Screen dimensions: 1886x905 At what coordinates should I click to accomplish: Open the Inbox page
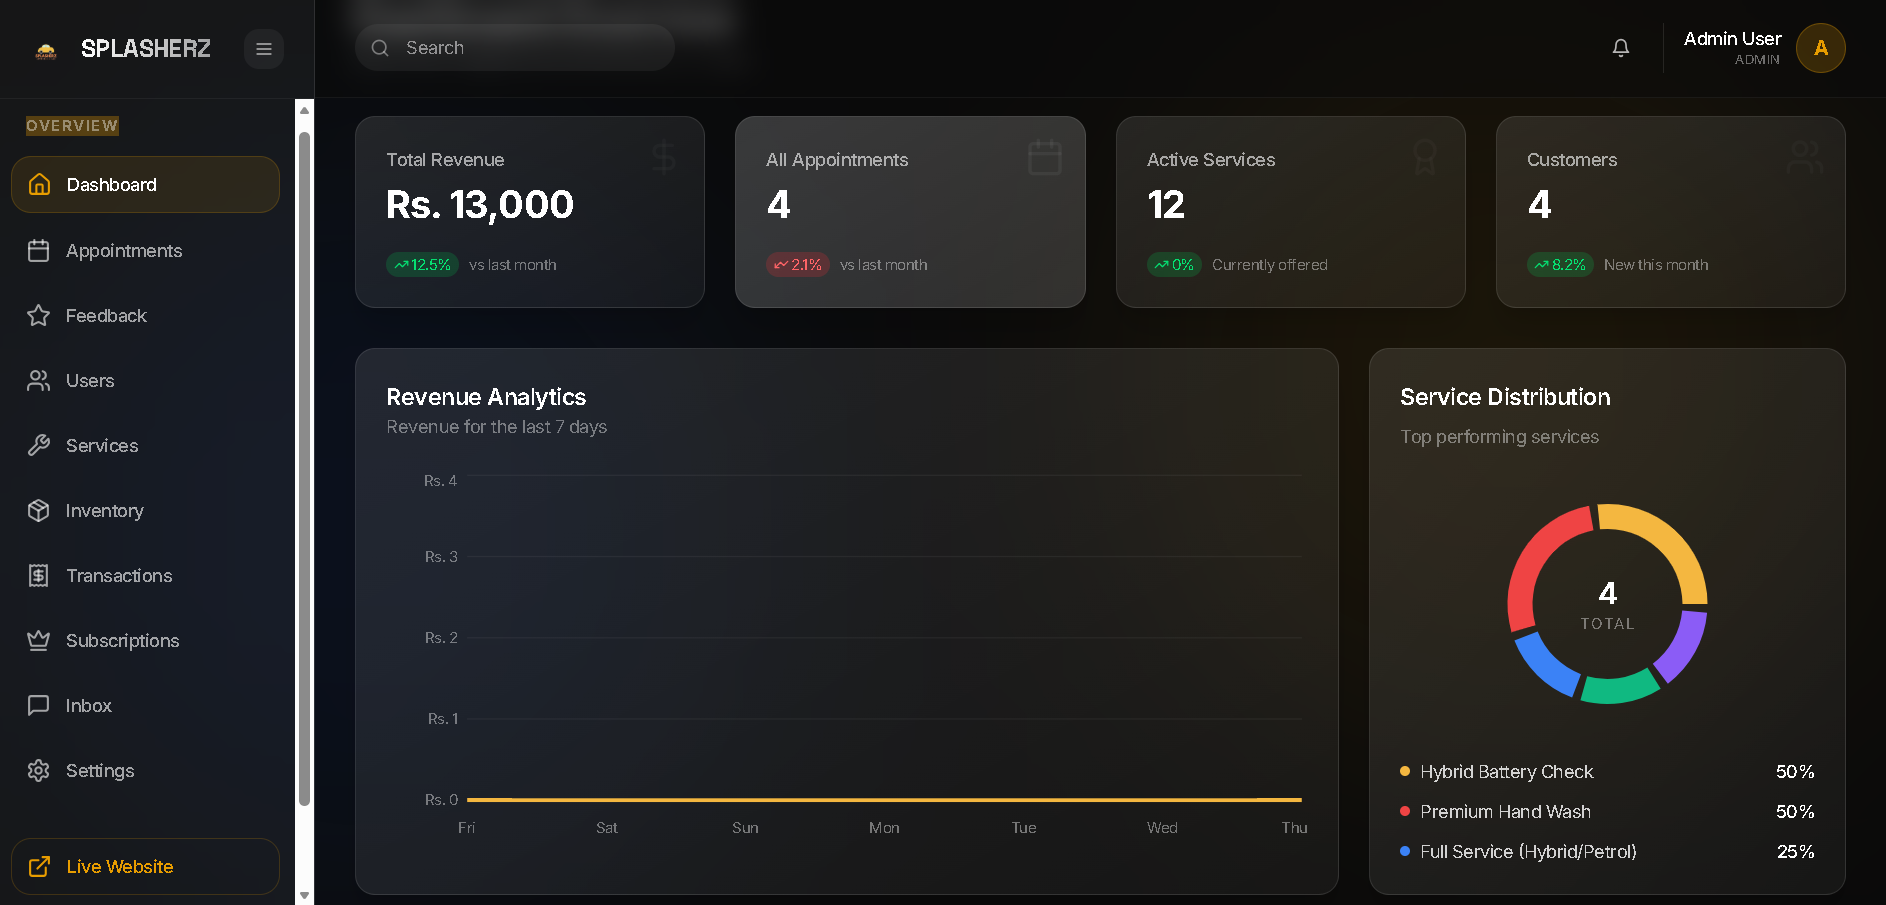pyautogui.click(x=145, y=706)
